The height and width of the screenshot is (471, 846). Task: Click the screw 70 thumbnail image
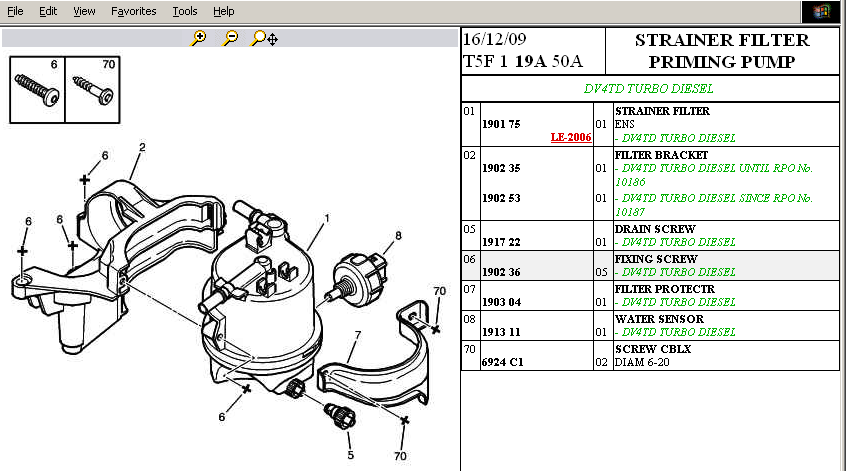[92, 90]
